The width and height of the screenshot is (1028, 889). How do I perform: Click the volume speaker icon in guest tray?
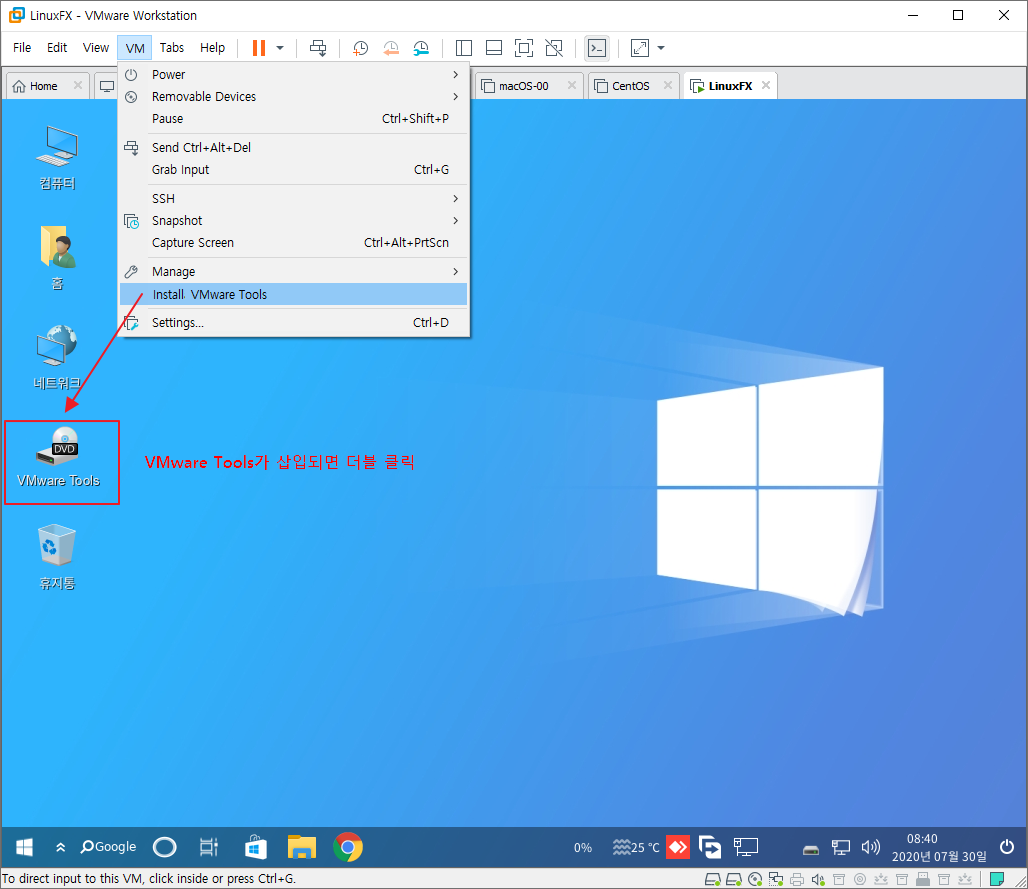(x=870, y=847)
